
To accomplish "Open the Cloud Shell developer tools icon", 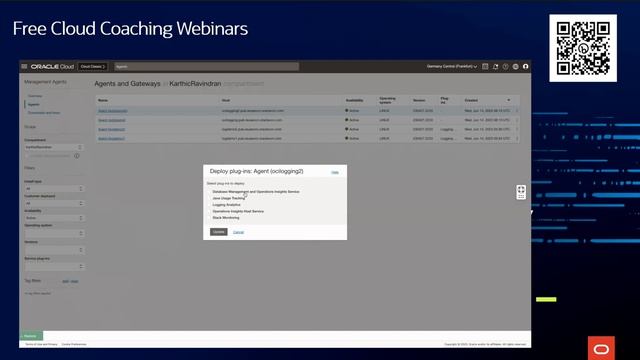I will click(x=485, y=66).
